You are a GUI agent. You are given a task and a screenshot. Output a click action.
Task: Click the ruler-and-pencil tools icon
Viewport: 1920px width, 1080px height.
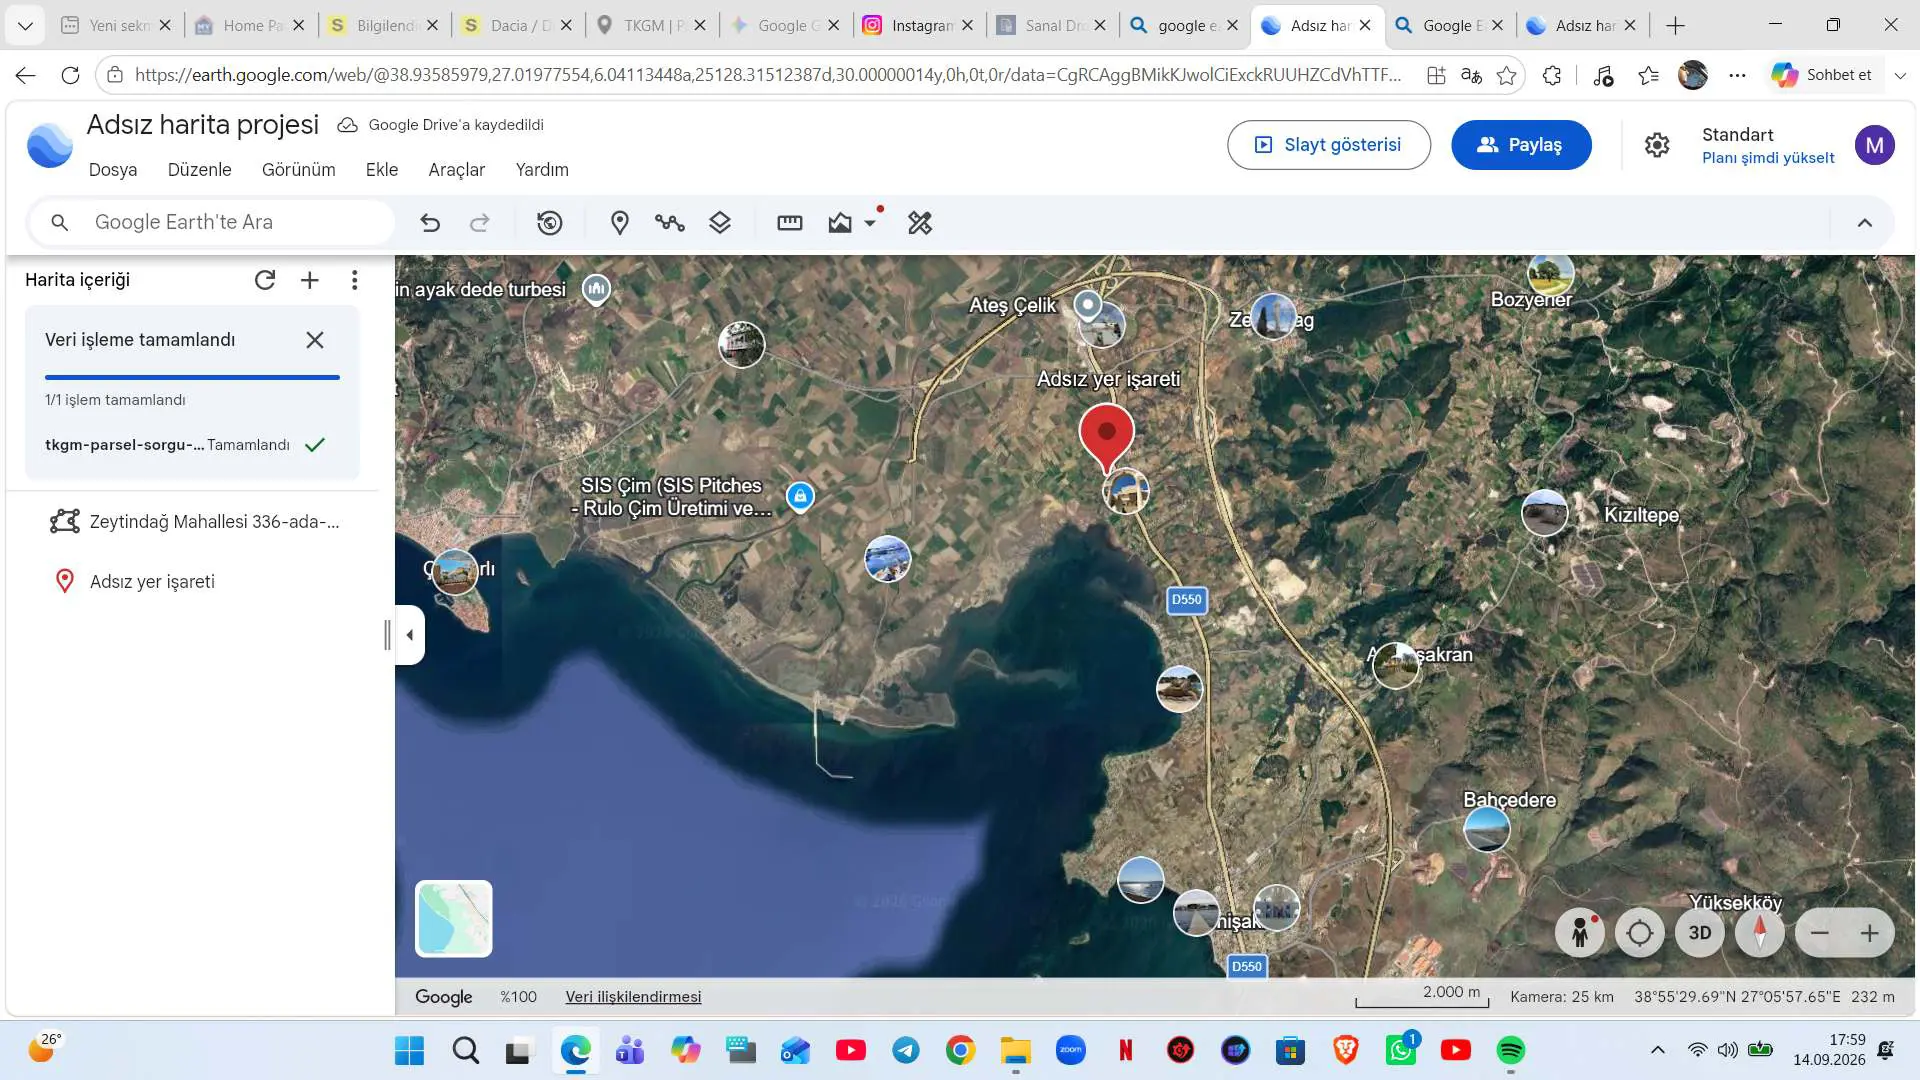tap(920, 223)
